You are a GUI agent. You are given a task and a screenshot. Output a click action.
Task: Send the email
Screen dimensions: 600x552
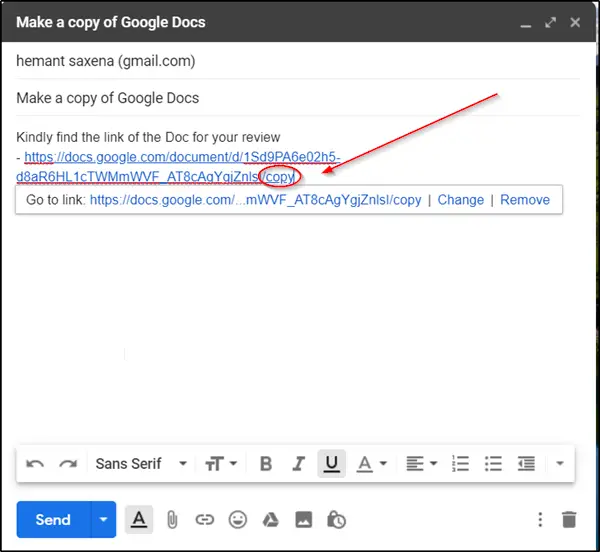[53, 519]
